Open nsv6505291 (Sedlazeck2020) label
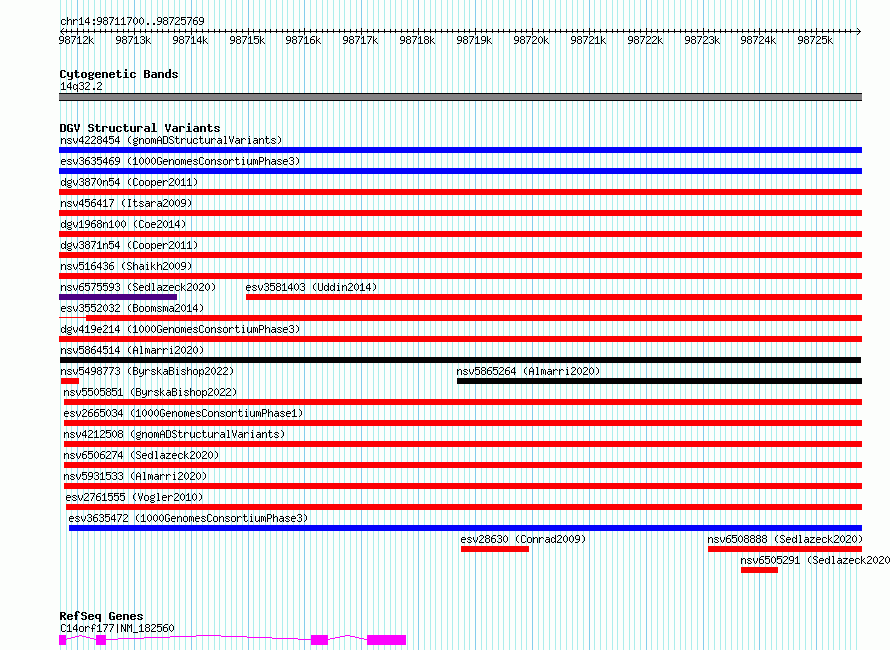The width and height of the screenshot is (890, 650). [815, 560]
